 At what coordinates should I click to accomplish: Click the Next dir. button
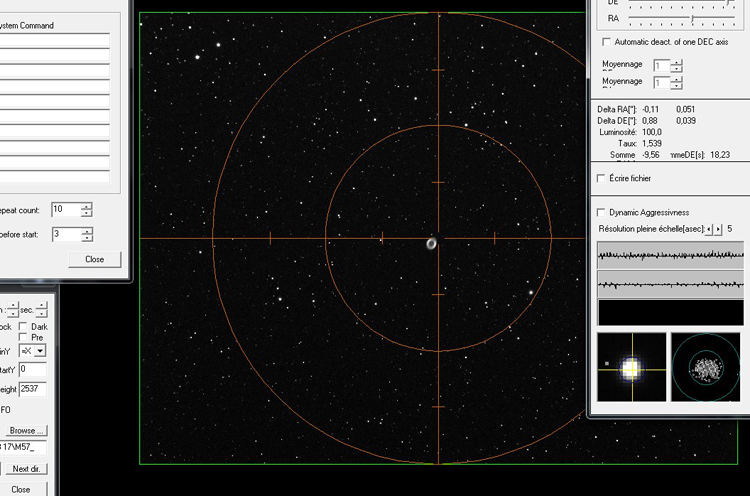(26, 469)
